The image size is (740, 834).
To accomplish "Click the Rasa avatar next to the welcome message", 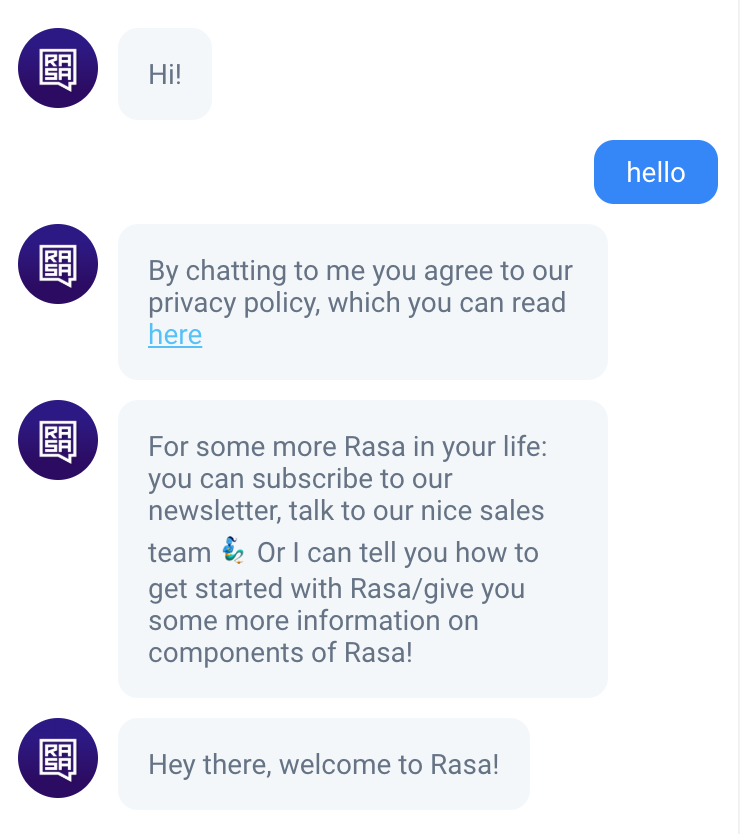I will coord(57,759).
